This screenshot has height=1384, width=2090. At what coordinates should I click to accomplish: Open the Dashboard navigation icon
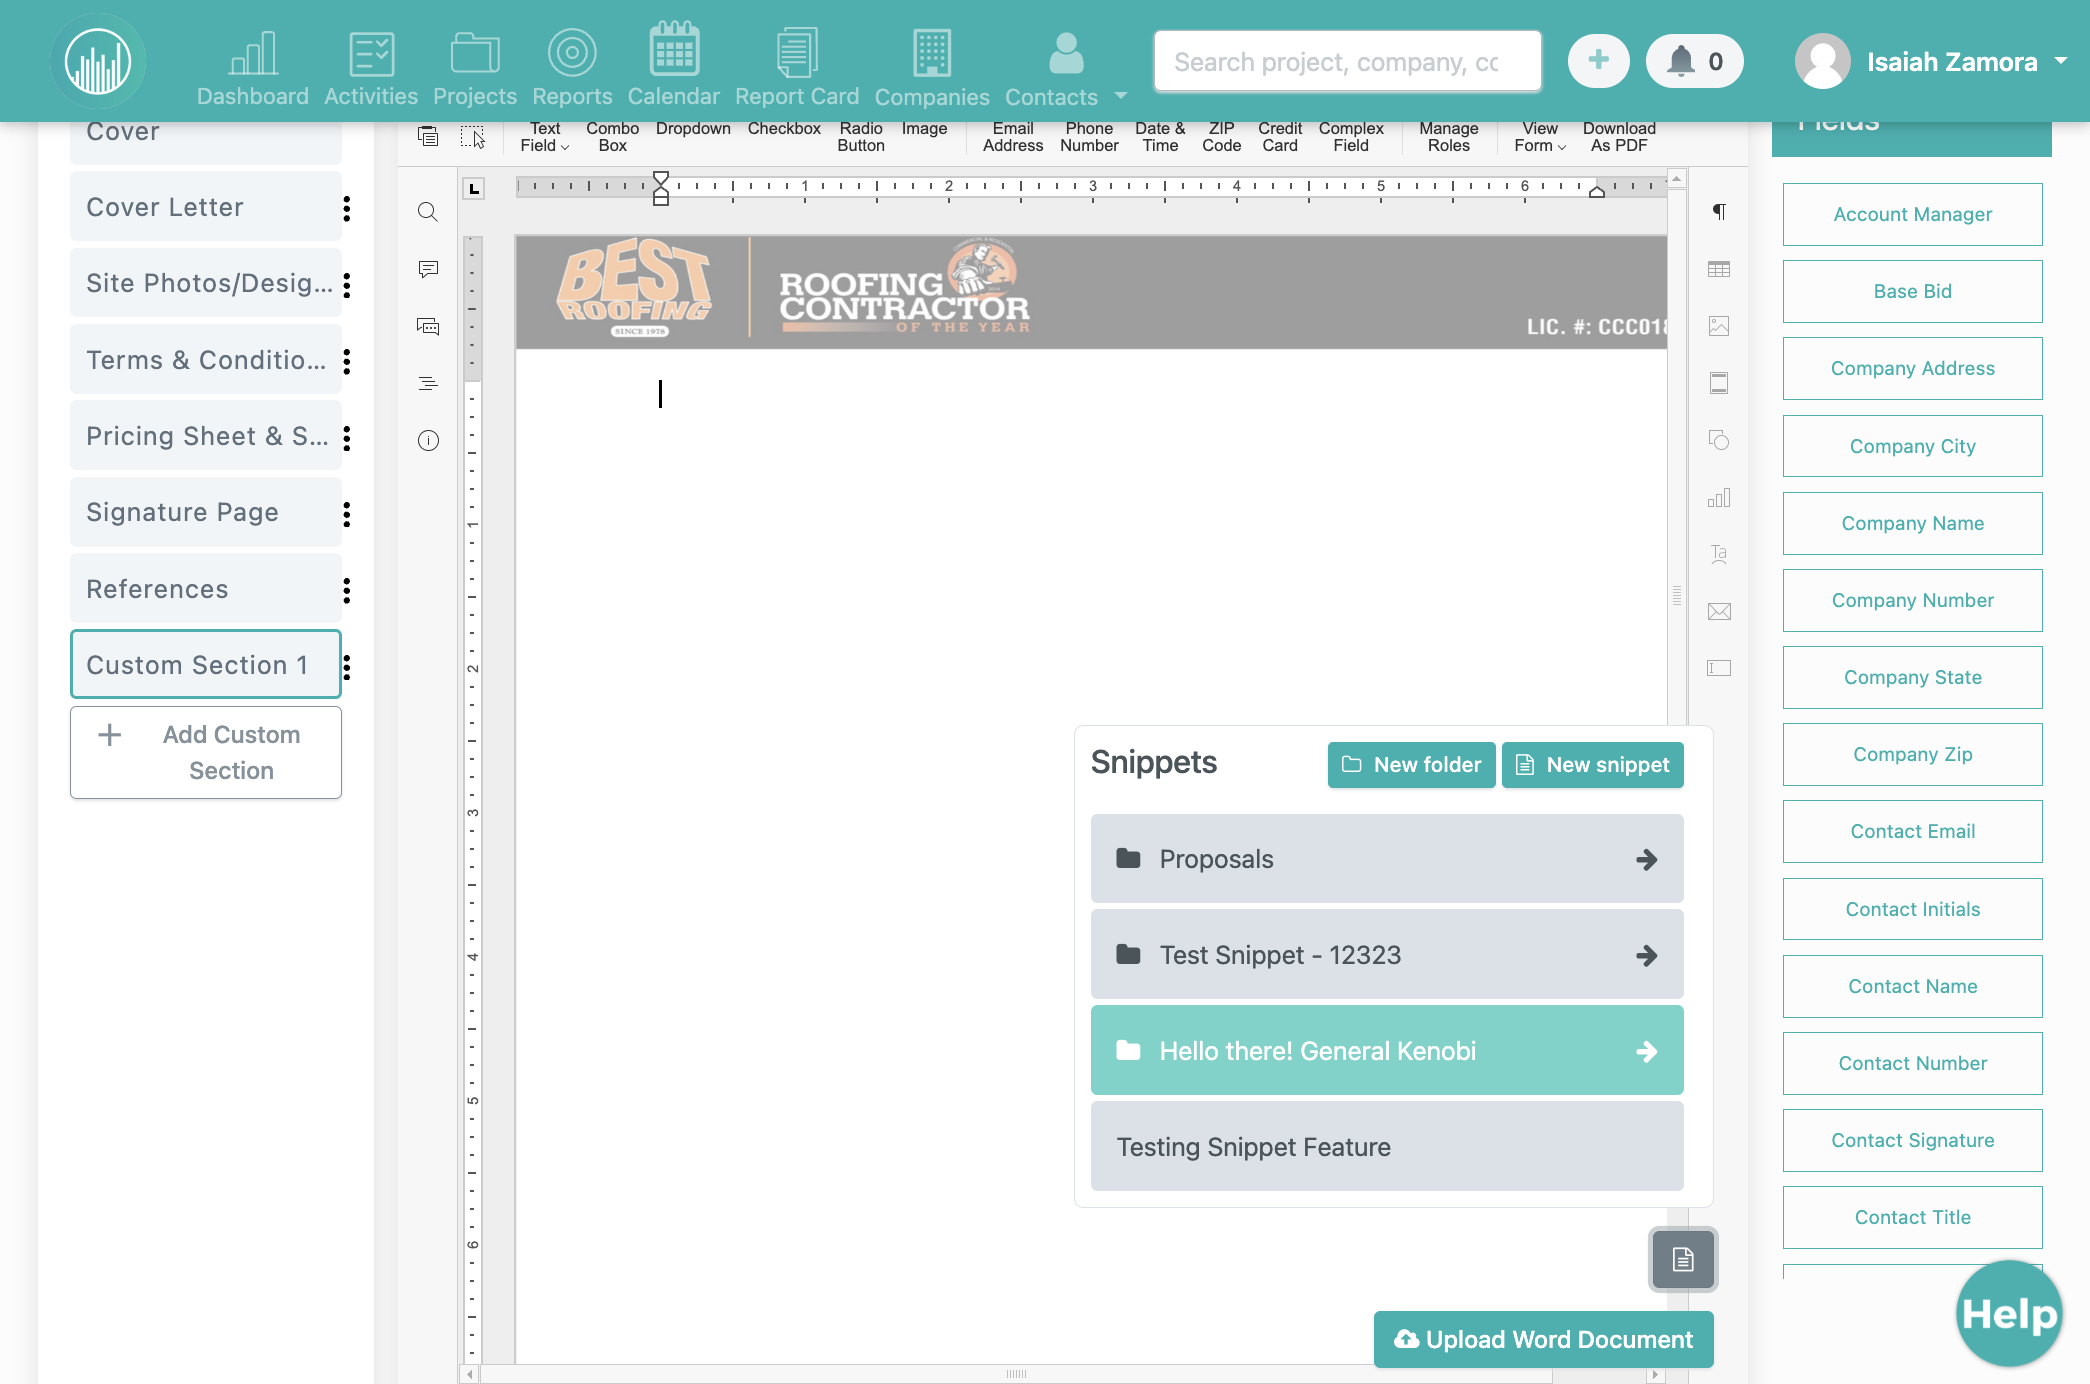[252, 68]
